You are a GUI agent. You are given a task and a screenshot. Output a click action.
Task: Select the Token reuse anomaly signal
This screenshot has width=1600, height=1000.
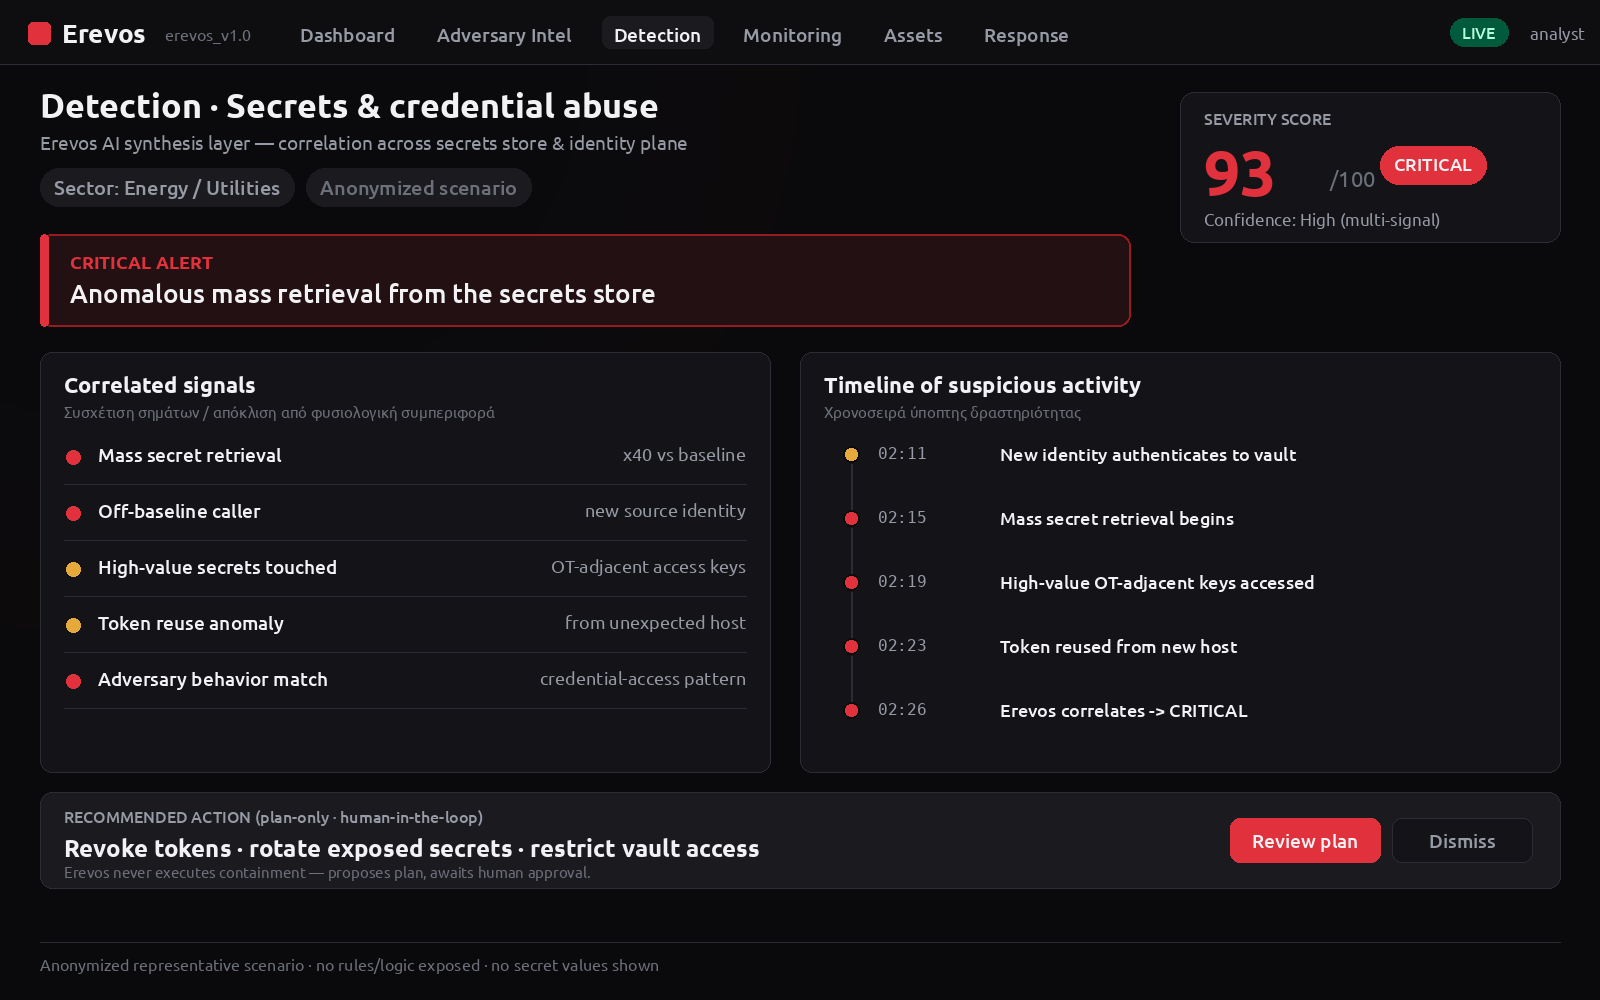(x=405, y=624)
